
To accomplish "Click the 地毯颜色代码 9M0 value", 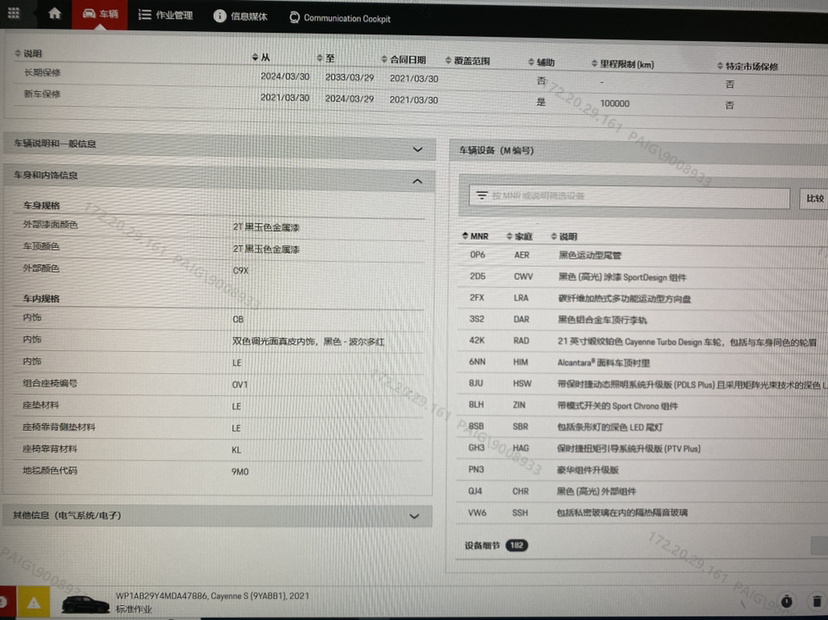I will point(240,471).
